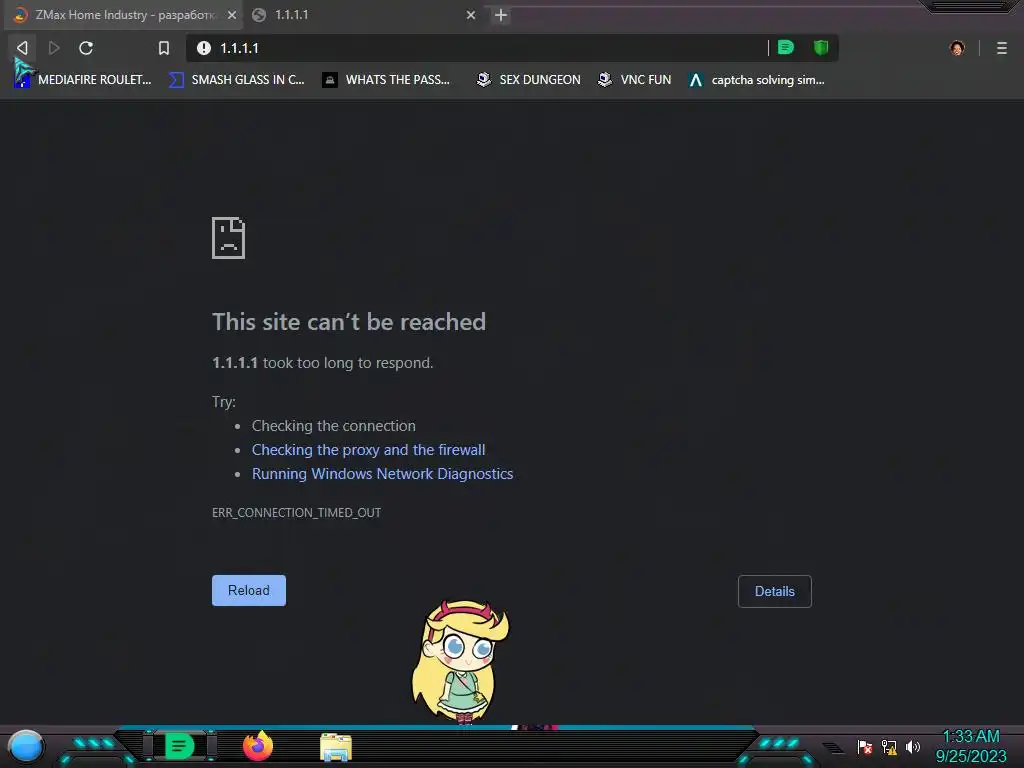Open the green chat extension icon in the address bar

tap(786, 47)
